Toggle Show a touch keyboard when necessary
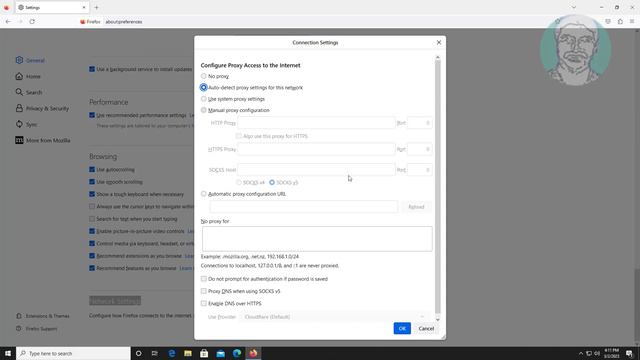The image size is (640, 360). (92, 194)
